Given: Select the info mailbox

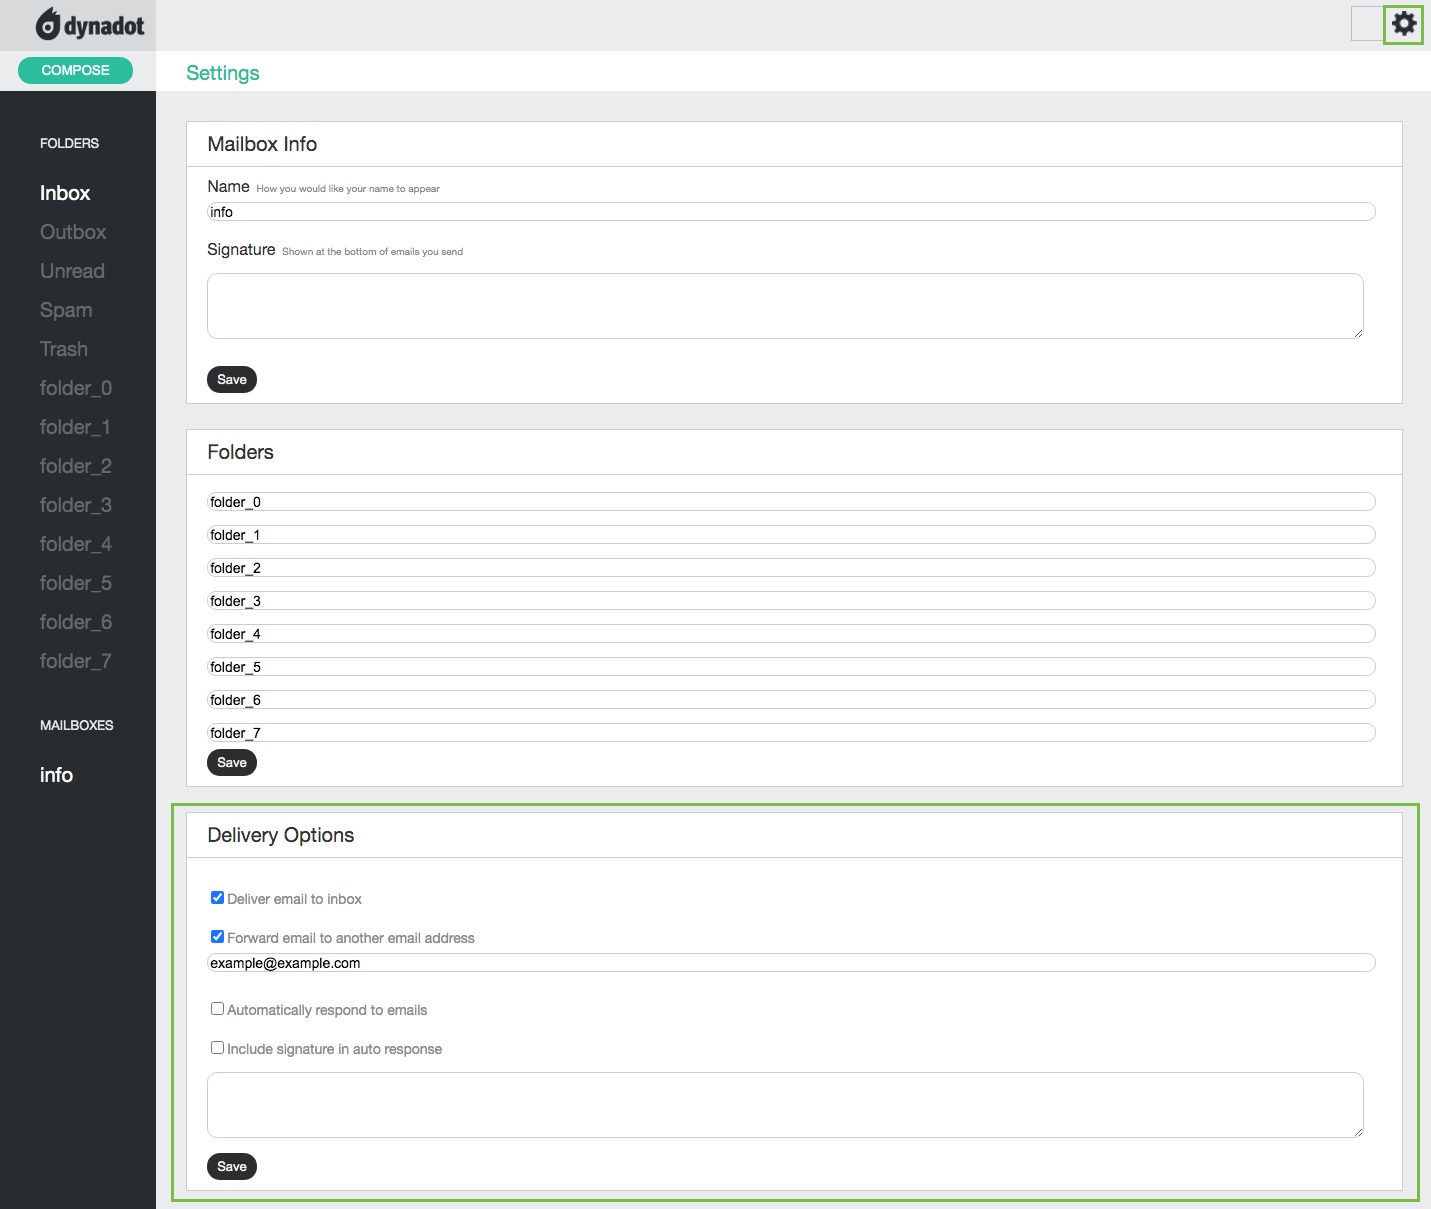Looking at the screenshot, I should click(x=55, y=774).
